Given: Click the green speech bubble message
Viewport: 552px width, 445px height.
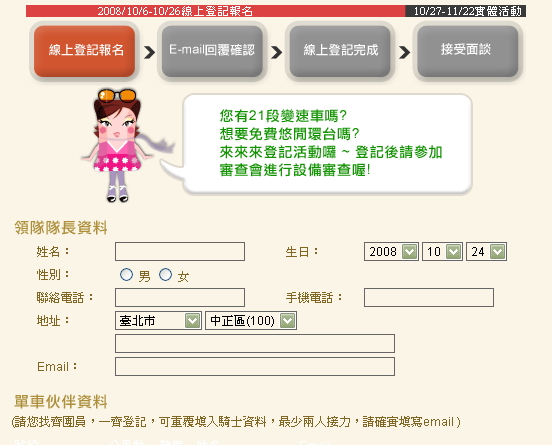Looking at the screenshot, I should [x=331, y=143].
